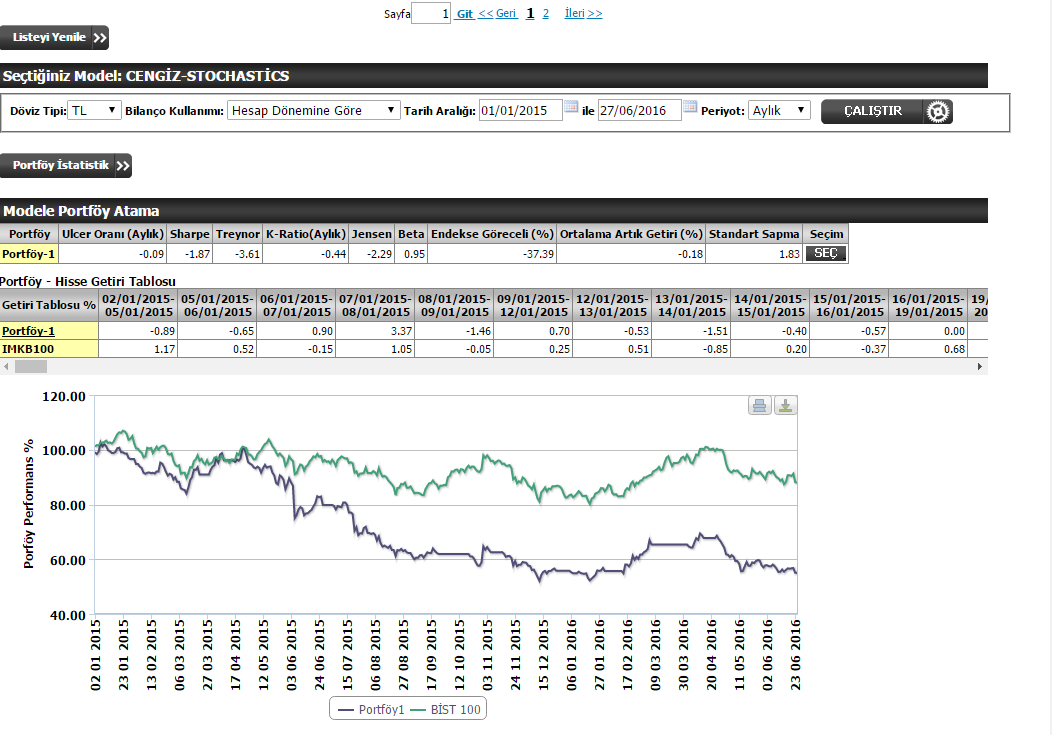The width and height of the screenshot is (1052, 735).
Task: Click the chart download icon
Action: point(786,405)
